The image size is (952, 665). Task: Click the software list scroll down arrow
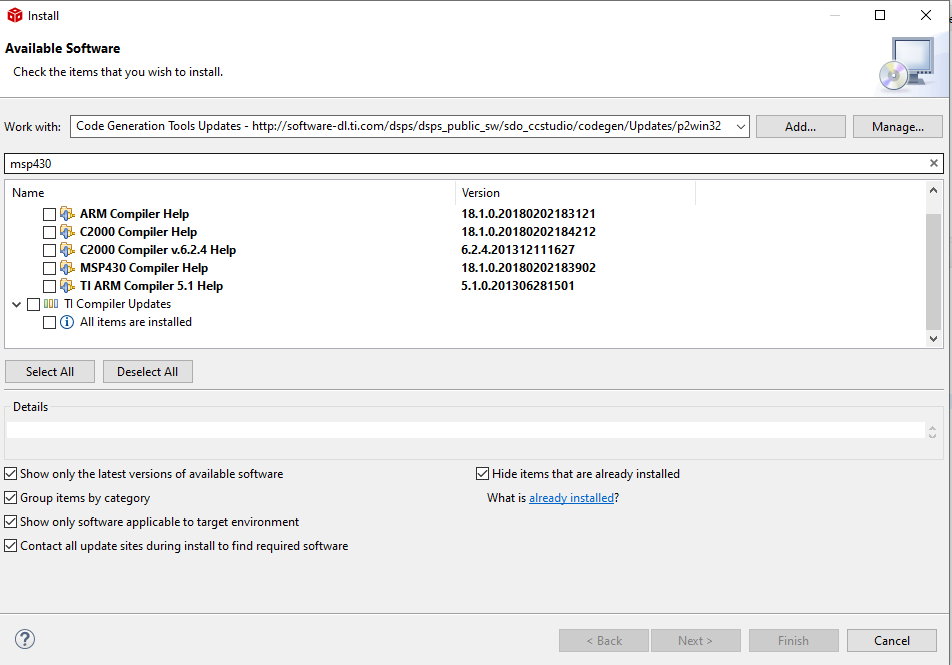tap(934, 339)
